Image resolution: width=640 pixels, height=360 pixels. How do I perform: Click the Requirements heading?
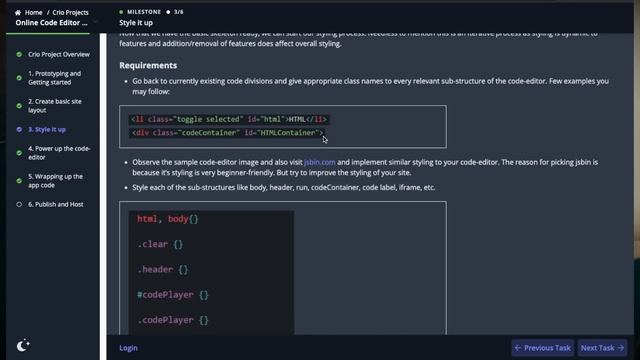(148, 65)
